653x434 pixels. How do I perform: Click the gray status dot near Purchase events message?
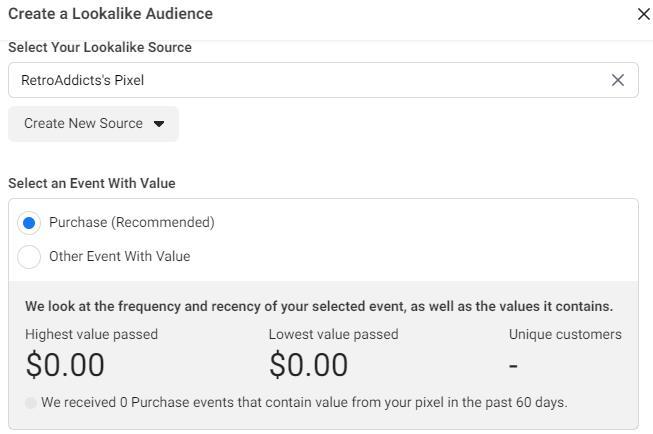pyautogui.click(x=31, y=403)
